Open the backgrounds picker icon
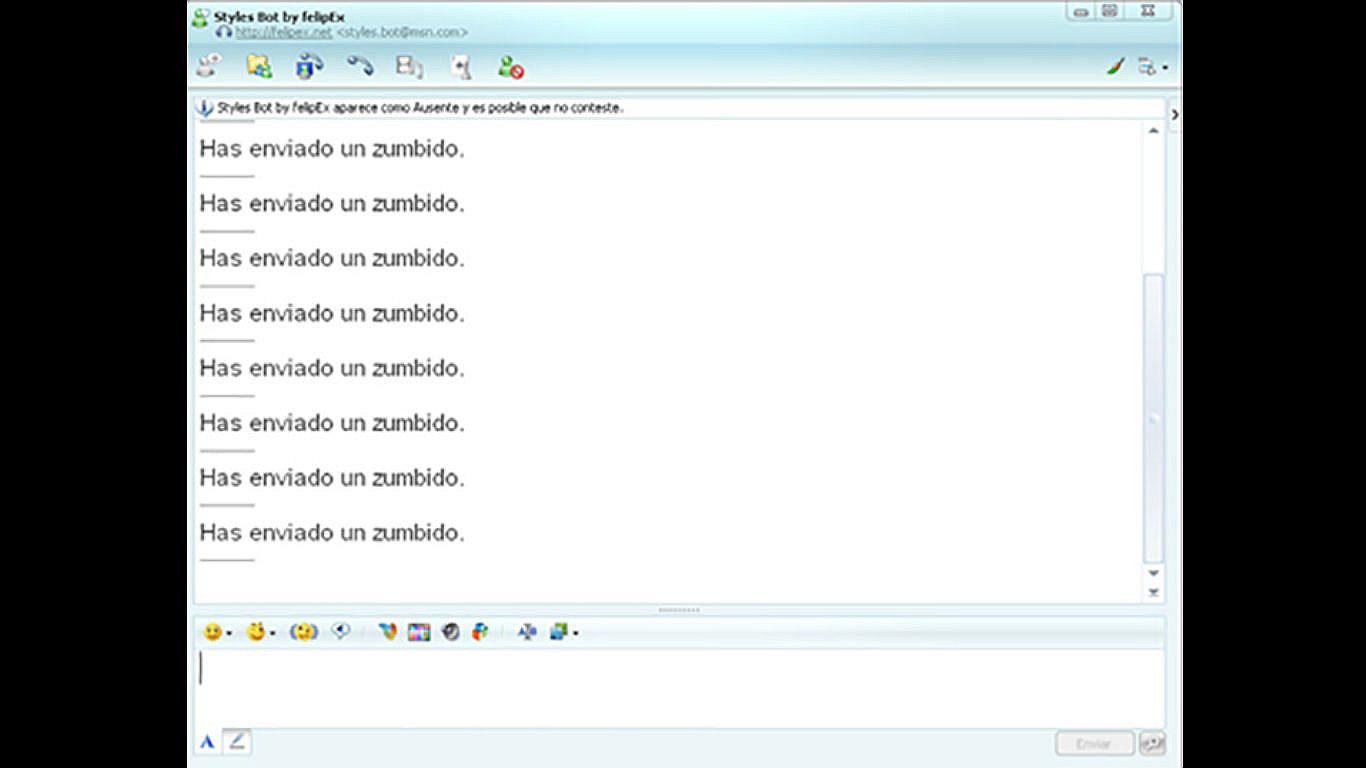The image size is (1366, 768). point(419,632)
